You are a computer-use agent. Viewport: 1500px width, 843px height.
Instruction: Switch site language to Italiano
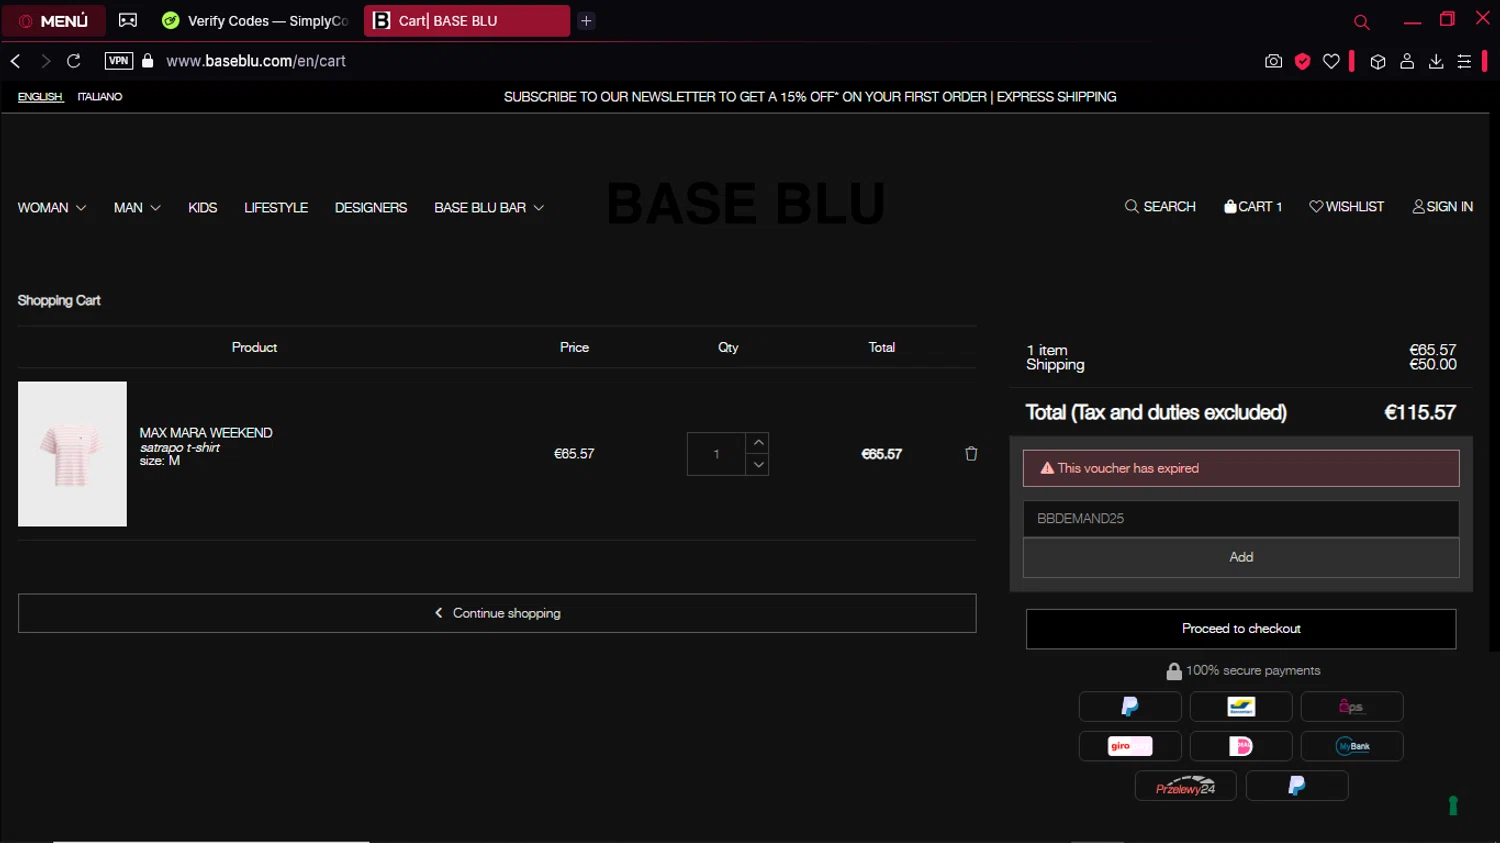tap(100, 97)
